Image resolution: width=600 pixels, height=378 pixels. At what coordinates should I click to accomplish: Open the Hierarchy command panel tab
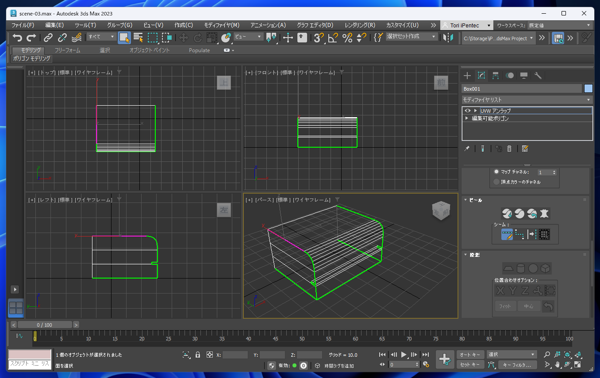point(496,75)
